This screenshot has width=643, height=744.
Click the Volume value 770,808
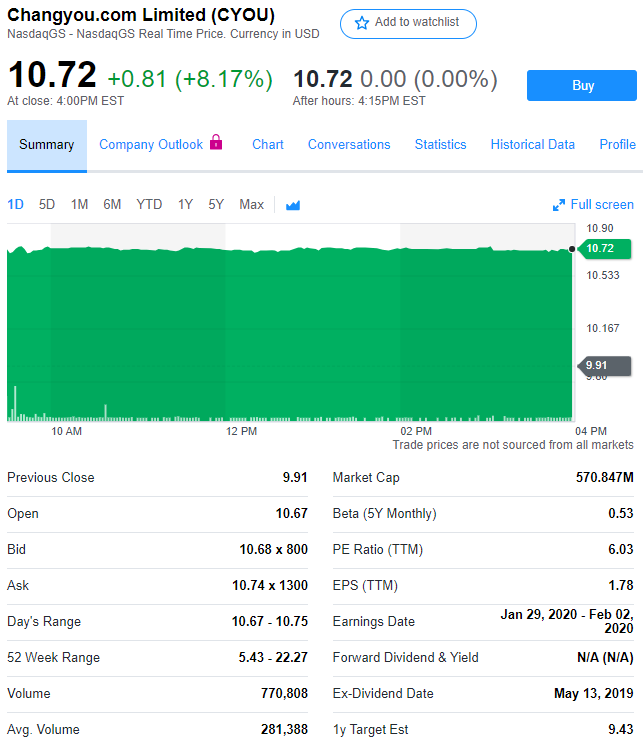coord(284,694)
